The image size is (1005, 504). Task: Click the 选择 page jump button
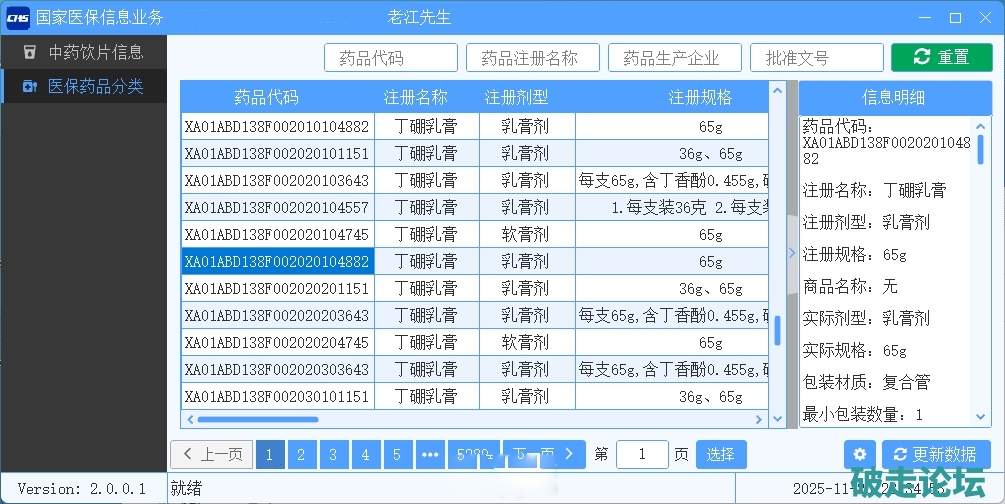720,454
